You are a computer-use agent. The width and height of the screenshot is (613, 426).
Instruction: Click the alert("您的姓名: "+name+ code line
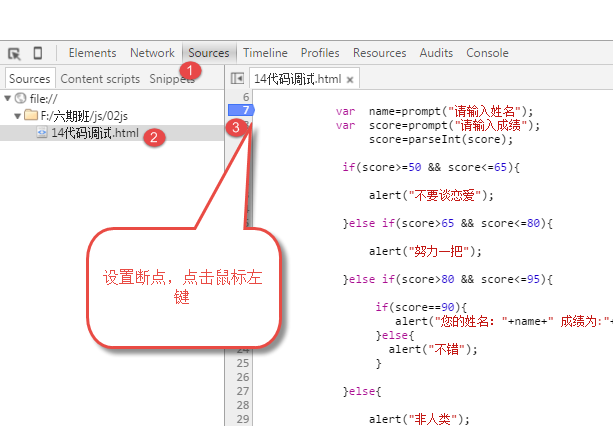pyautogui.click(x=504, y=321)
